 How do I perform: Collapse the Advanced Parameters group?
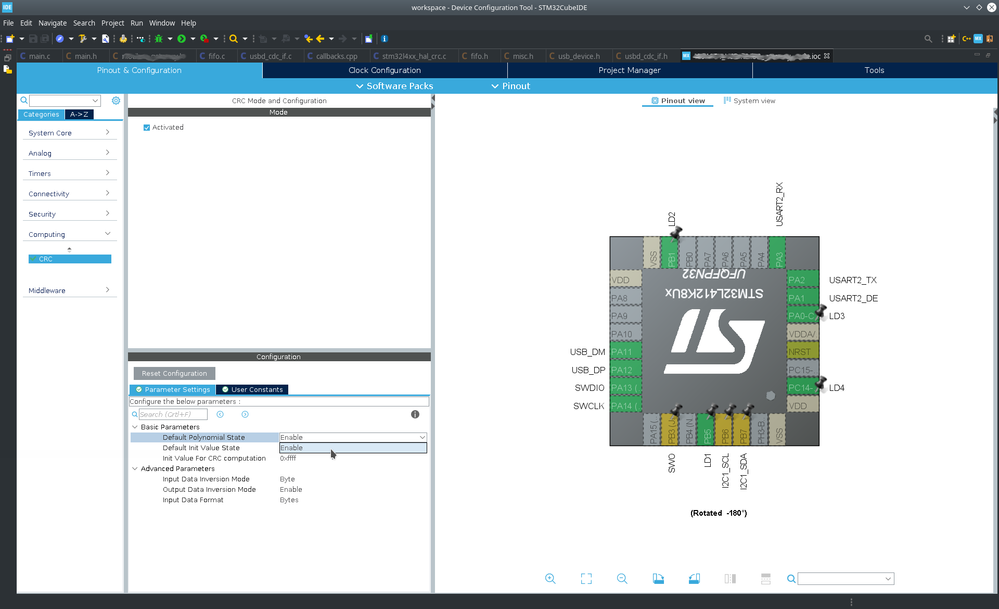click(x=135, y=468)
